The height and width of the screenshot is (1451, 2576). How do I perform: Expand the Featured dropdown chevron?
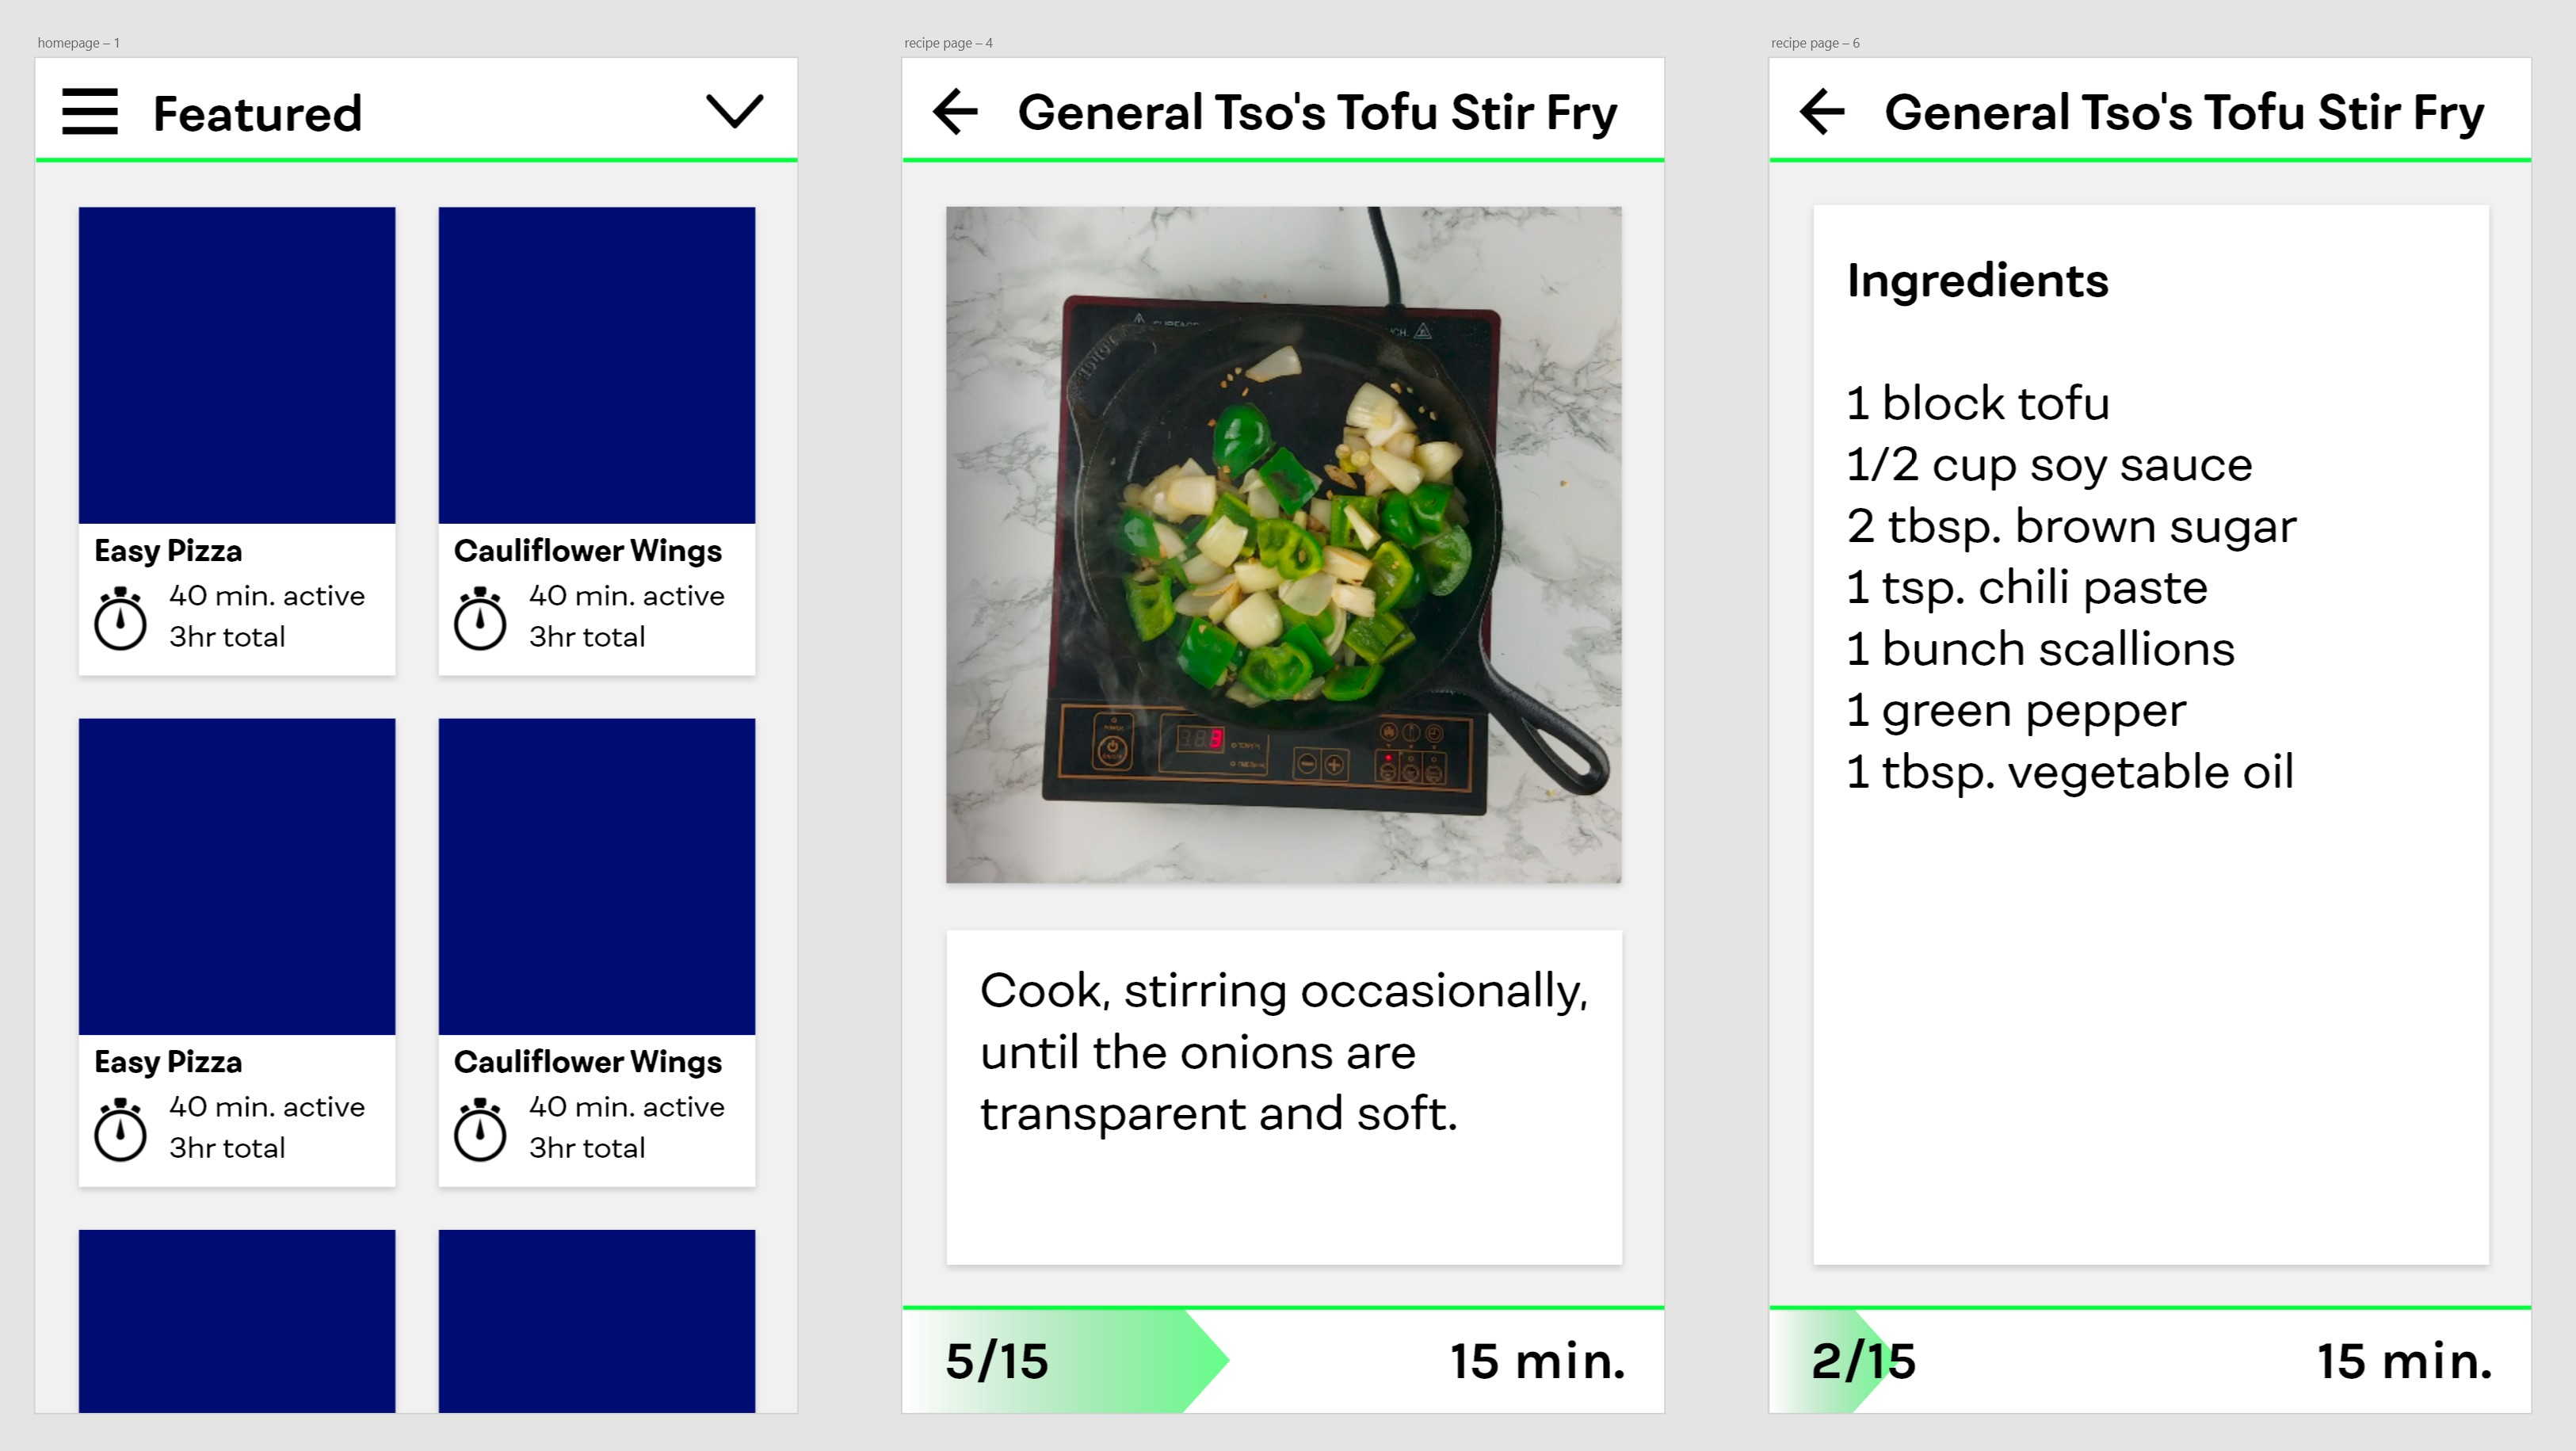tap(735, 111)
